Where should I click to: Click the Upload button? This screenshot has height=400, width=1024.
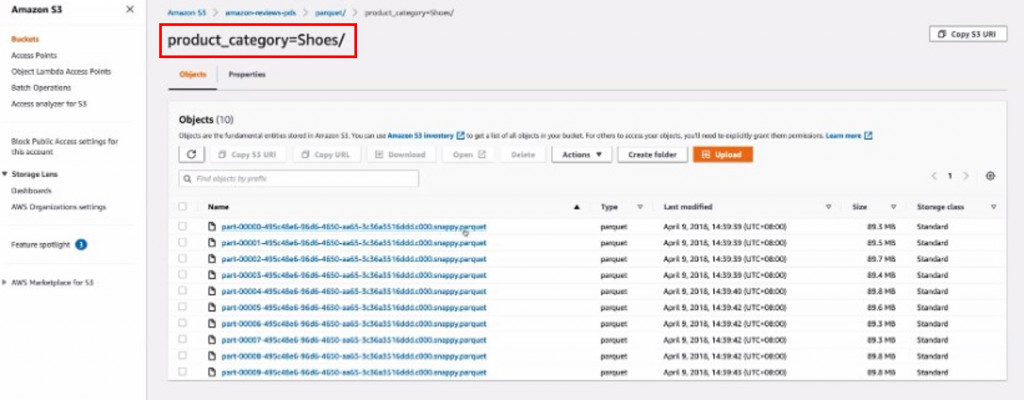click(x=723, y=155)
